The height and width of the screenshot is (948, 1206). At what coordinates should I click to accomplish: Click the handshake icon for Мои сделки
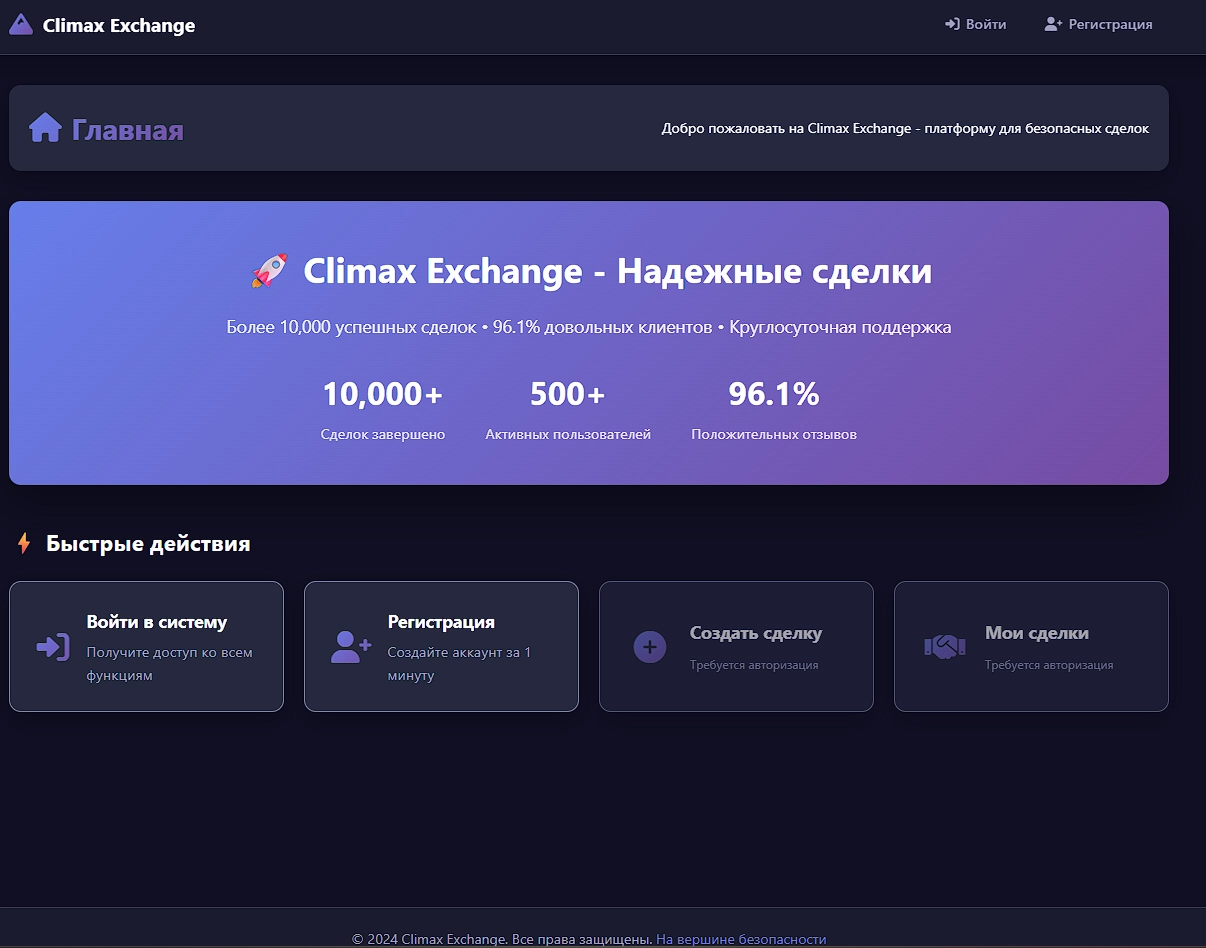(x=944, y=647)
